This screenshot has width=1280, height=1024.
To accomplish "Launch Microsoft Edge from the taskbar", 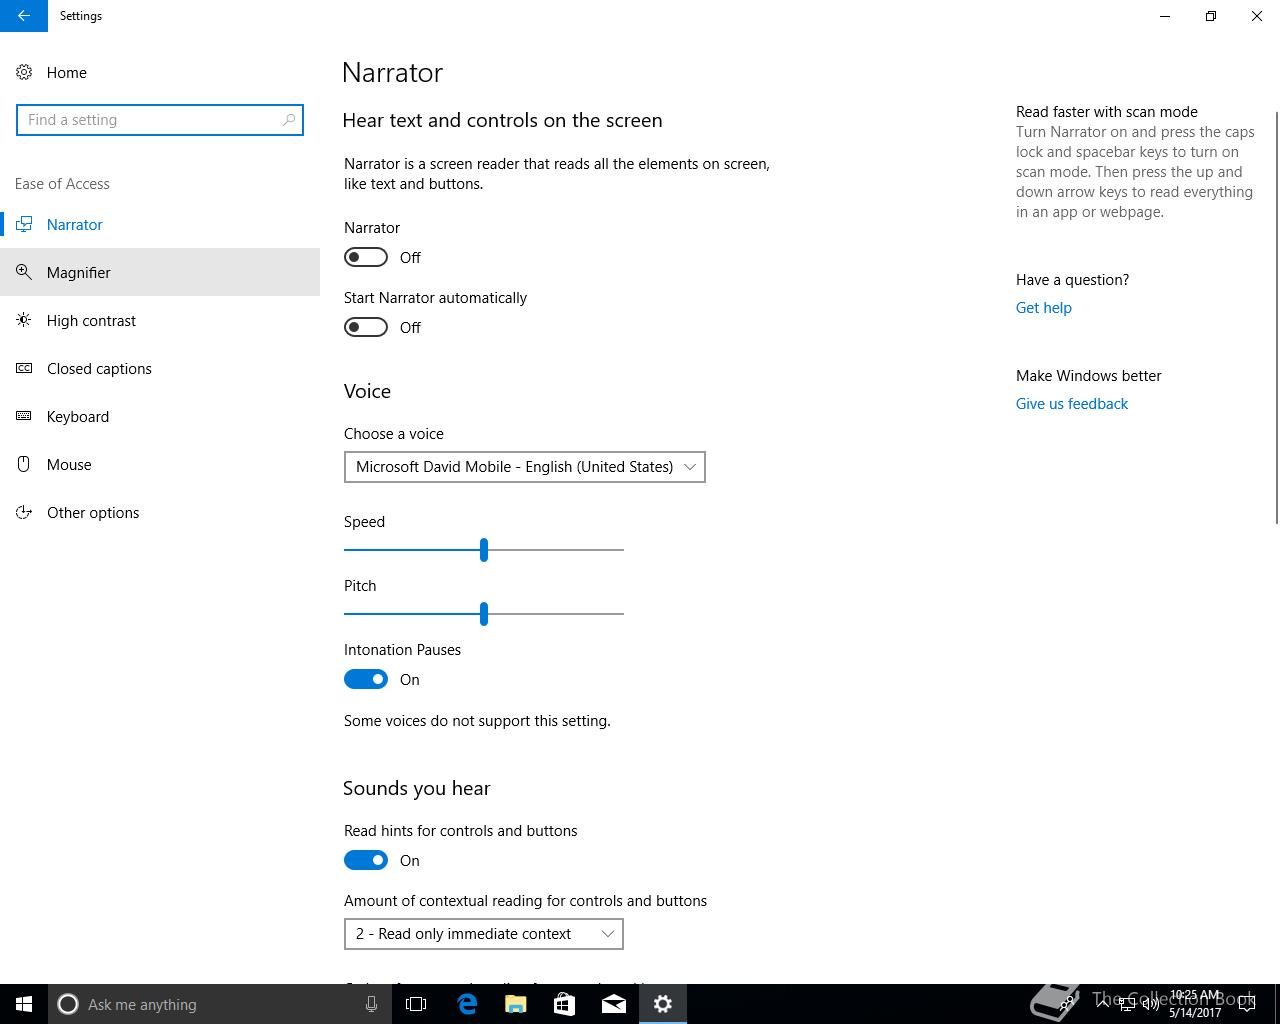I will pyautogui.click(x=467, y=1004).
